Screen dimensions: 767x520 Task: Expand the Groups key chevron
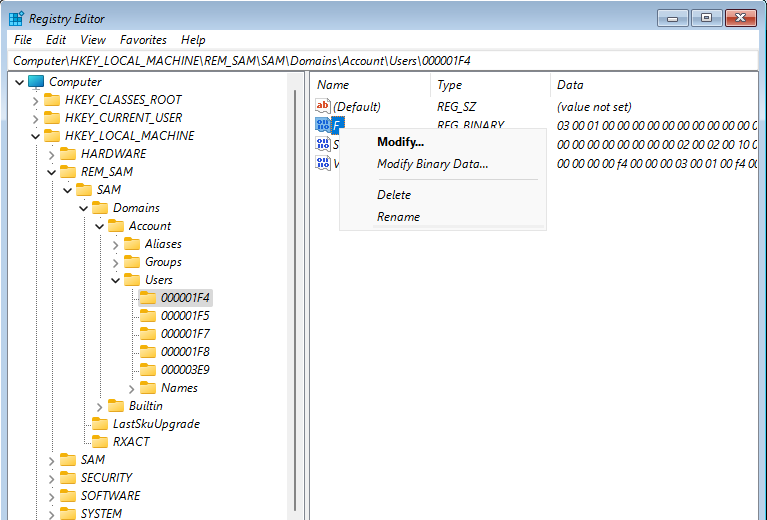tap(115, 263)
